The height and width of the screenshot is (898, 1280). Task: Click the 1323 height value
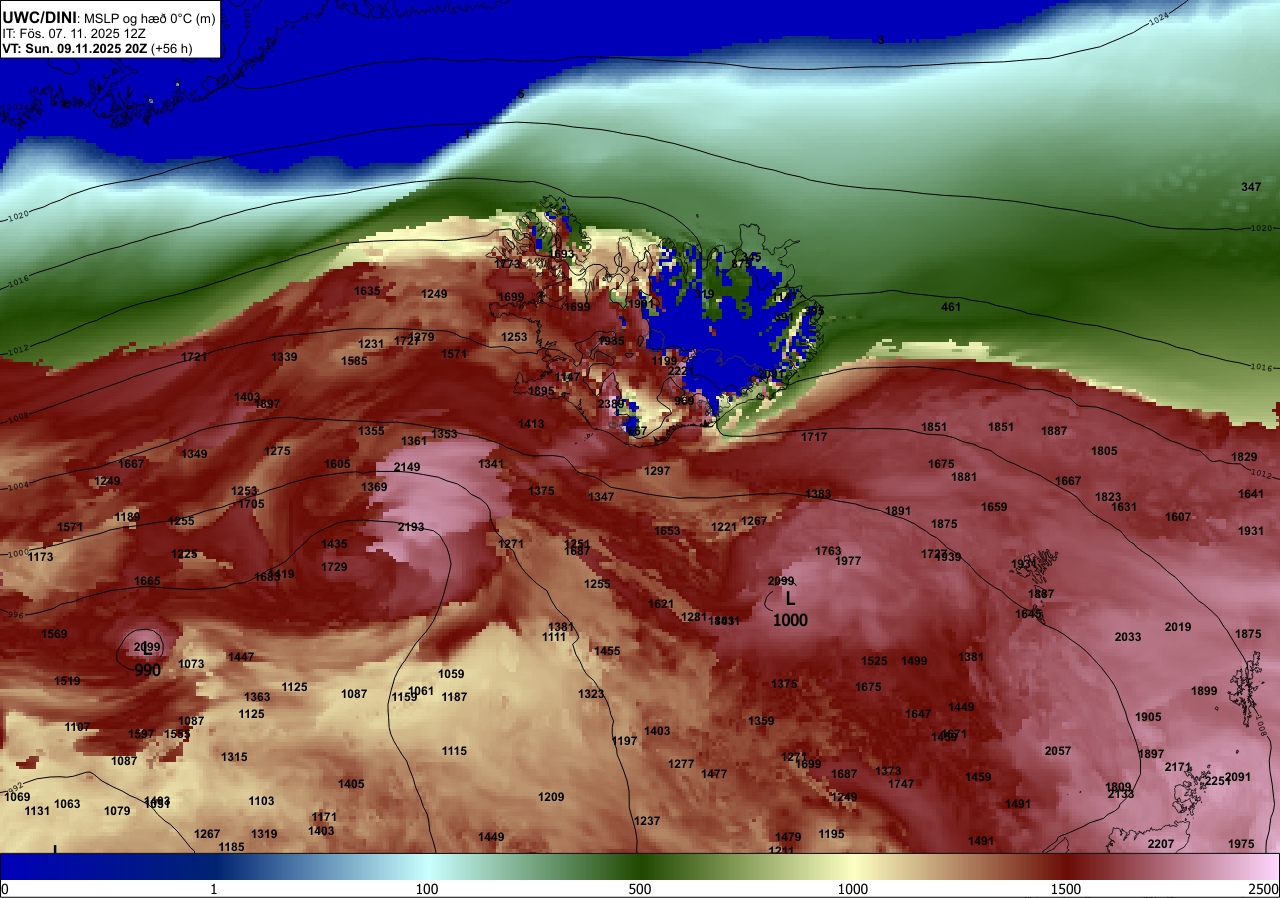(591, 694)
